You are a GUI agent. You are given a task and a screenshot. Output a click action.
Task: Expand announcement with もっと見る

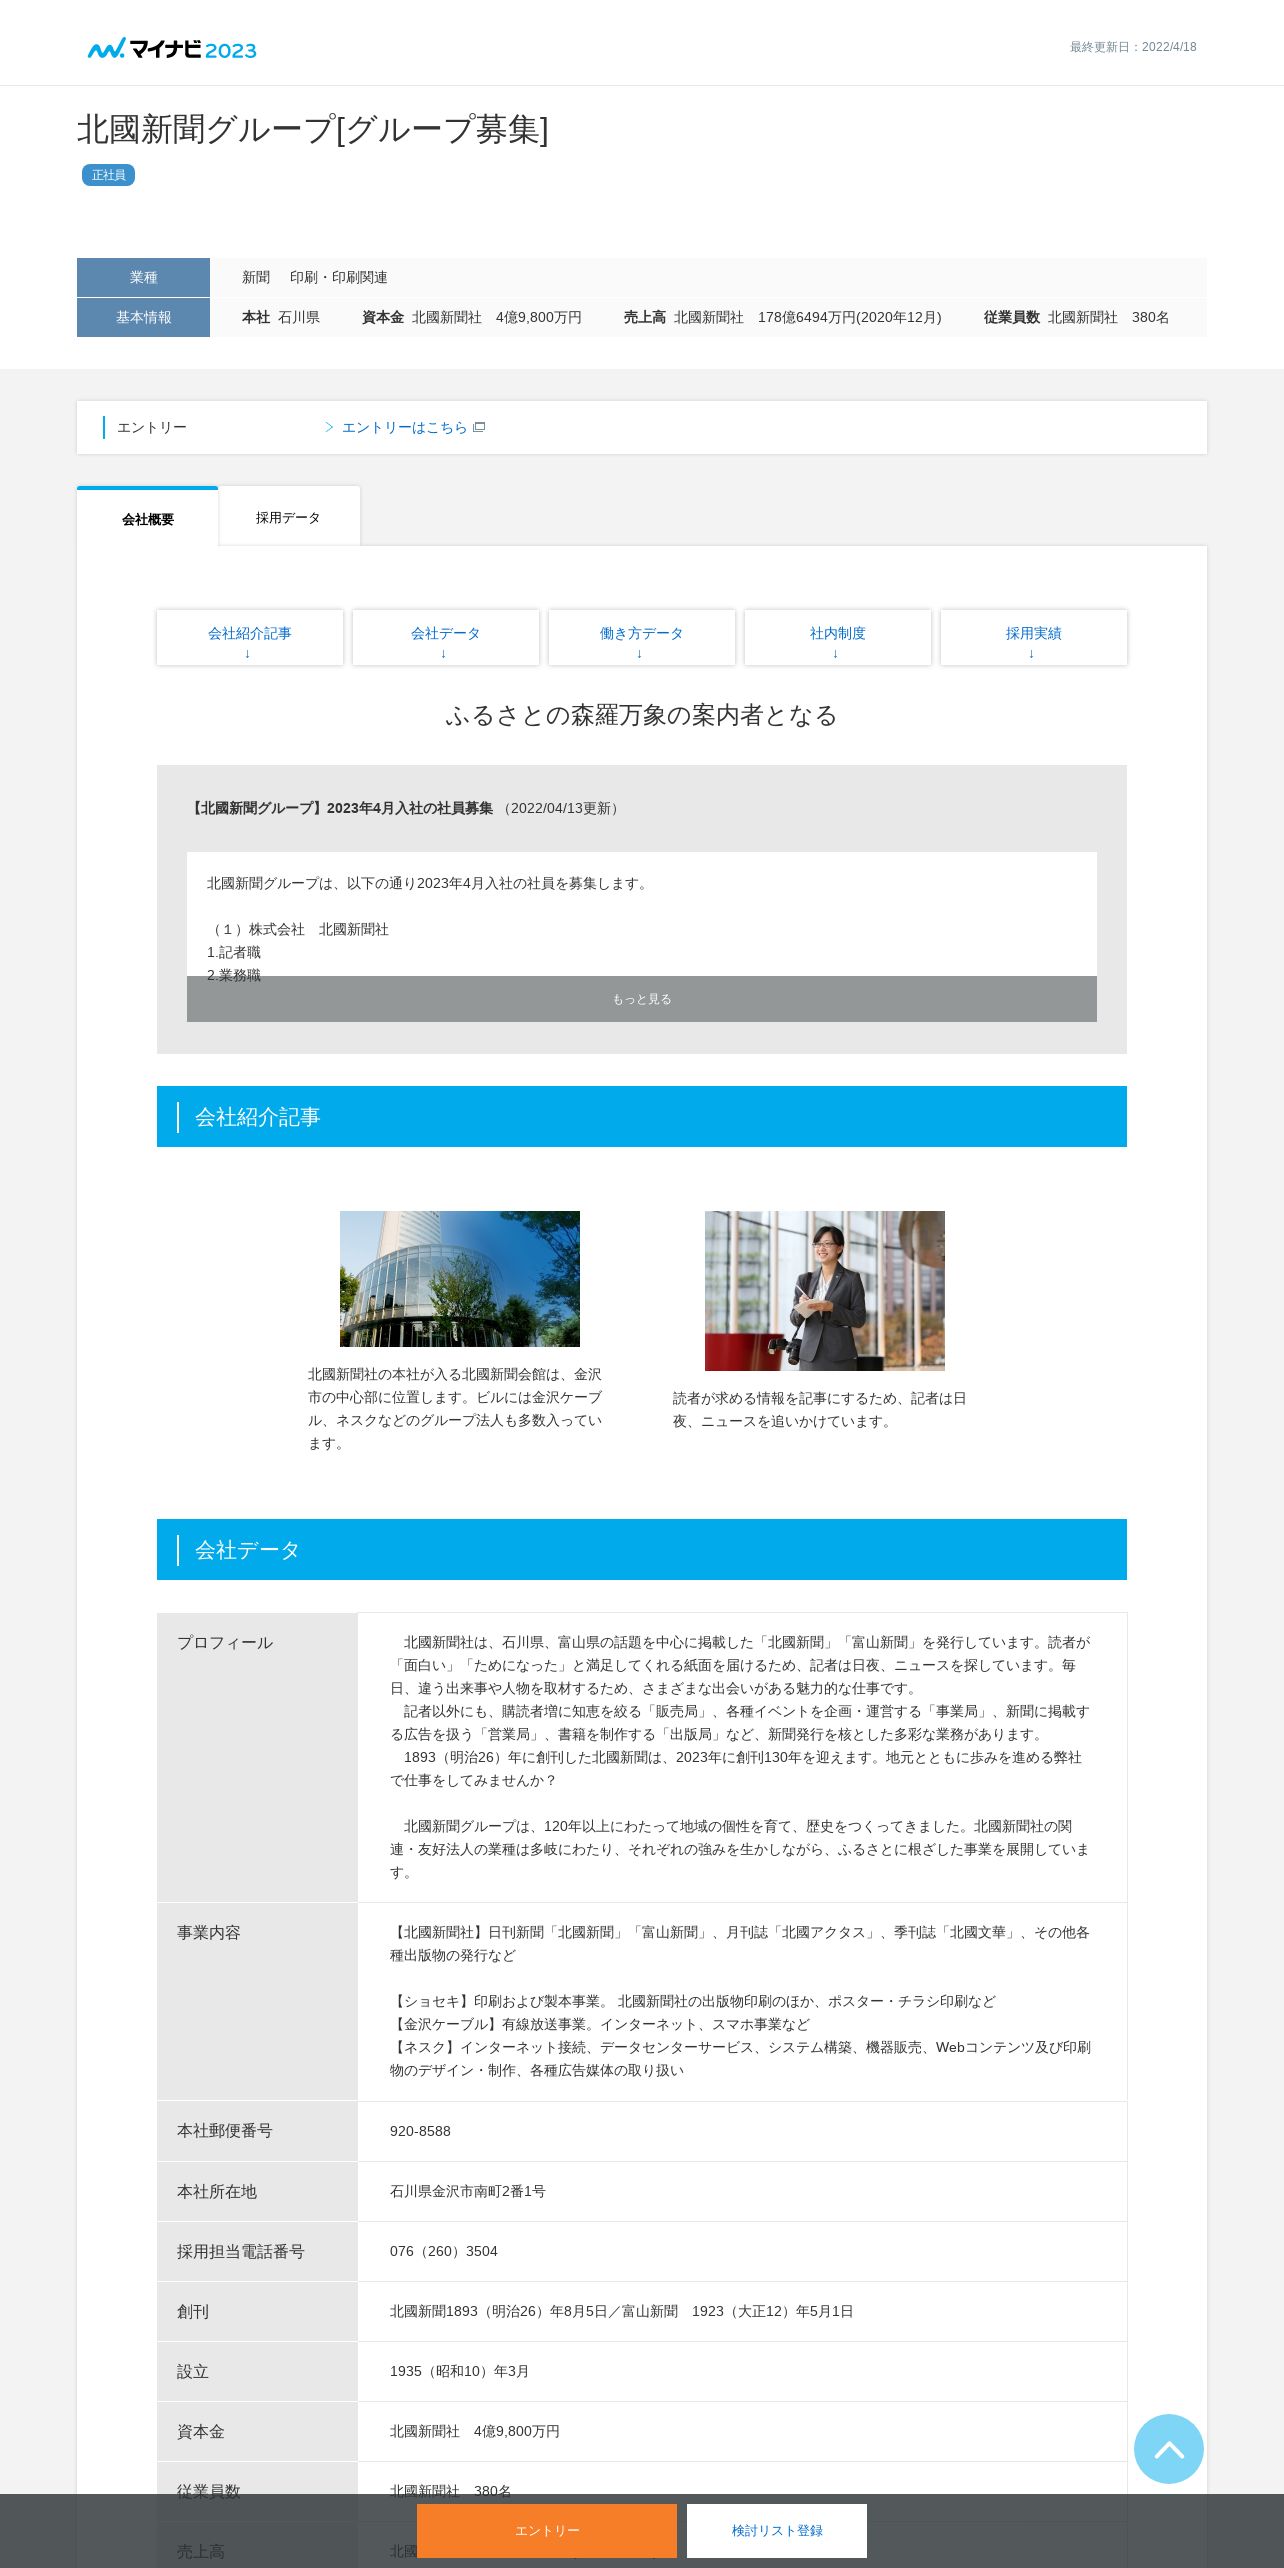tap(642, 999)
